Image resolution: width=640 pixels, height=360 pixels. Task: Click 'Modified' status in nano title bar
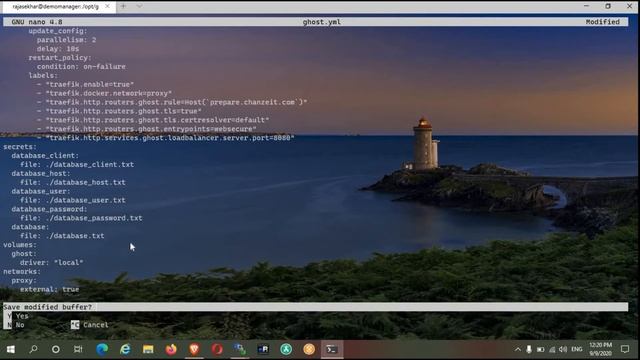point(602,22)
